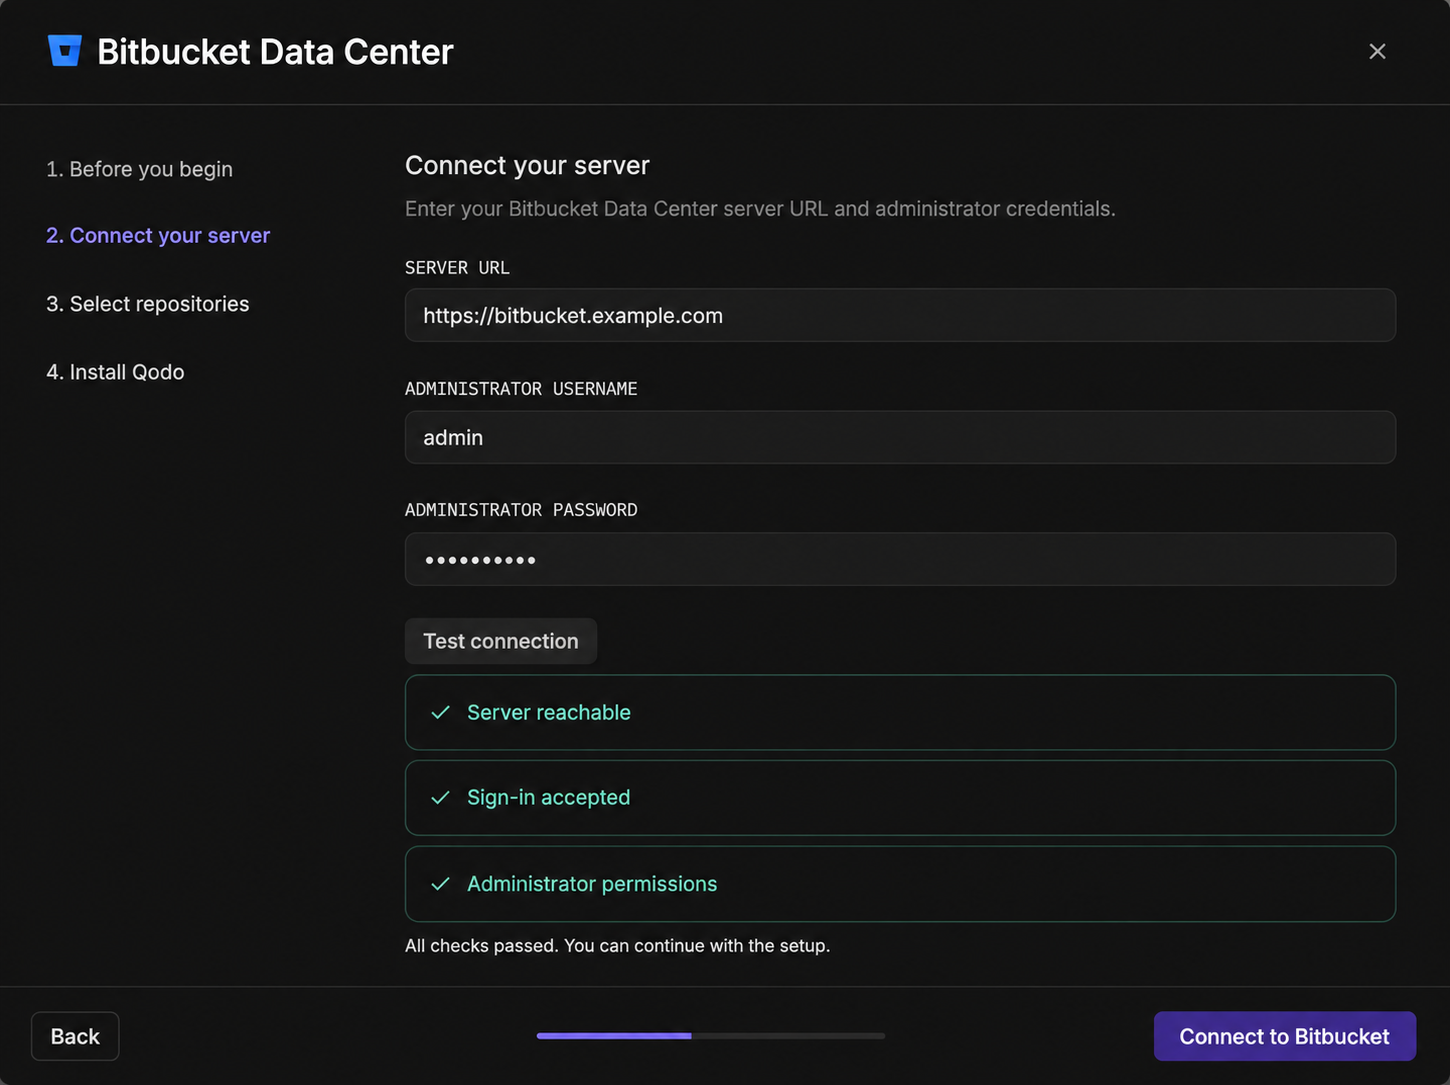Click the ADMINISTRATOR USERNAME label
This screenshot has width=1450, height=1085.
pos(521,389)
